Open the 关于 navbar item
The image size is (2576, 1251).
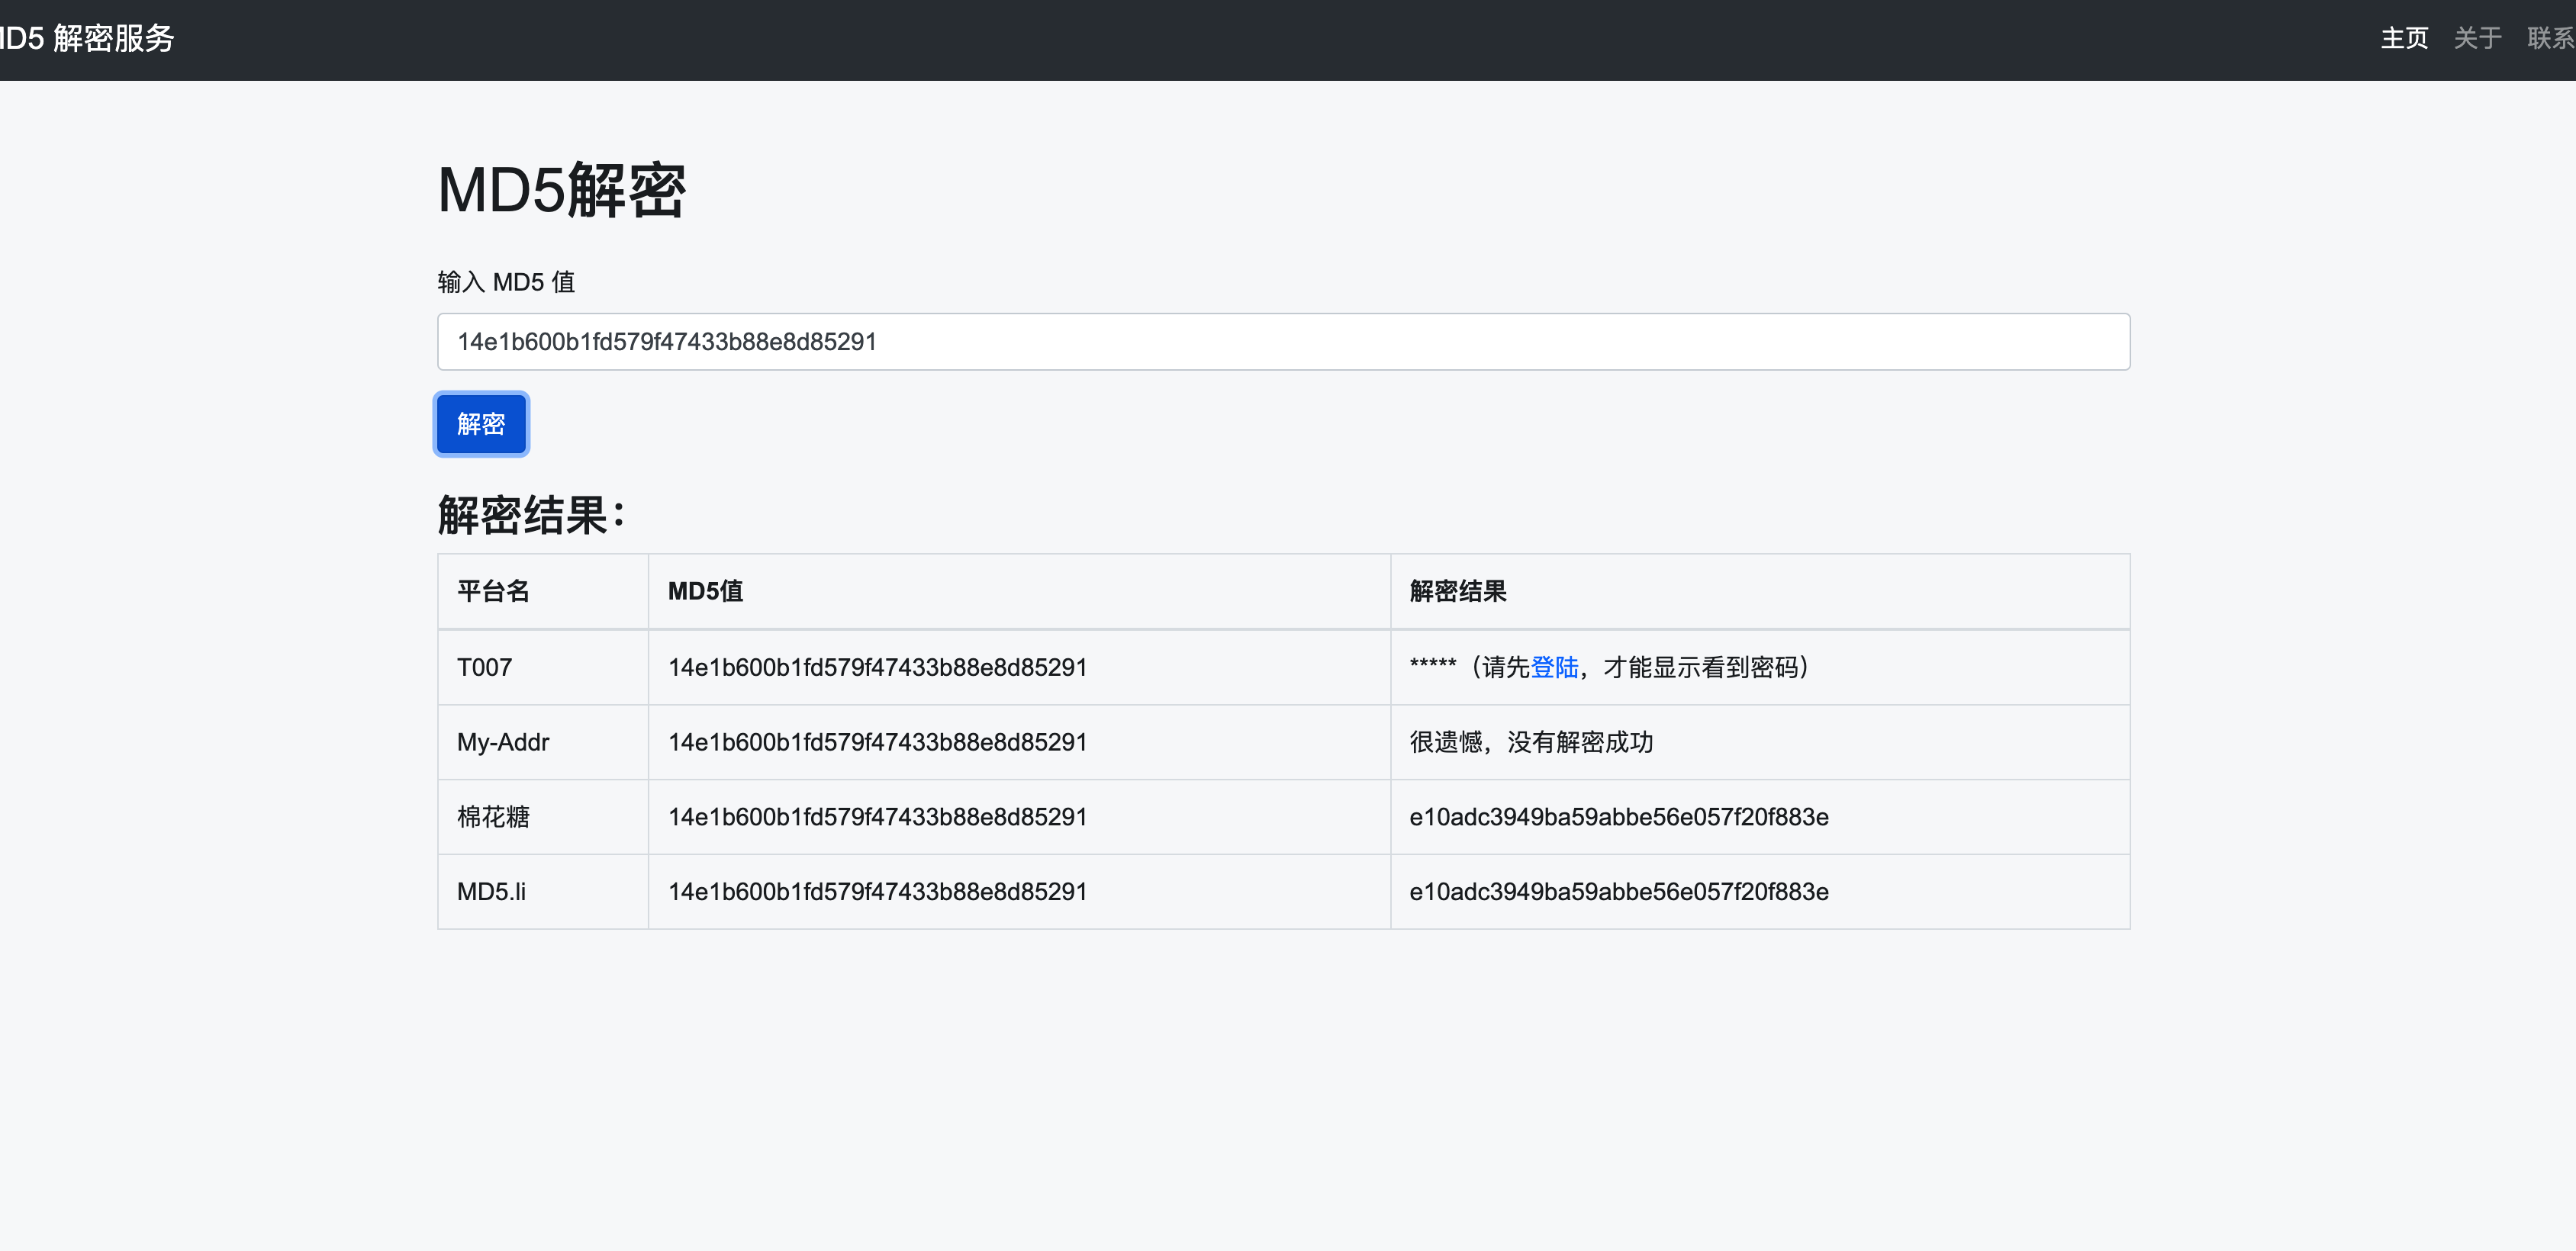(x=2477, y=38)
